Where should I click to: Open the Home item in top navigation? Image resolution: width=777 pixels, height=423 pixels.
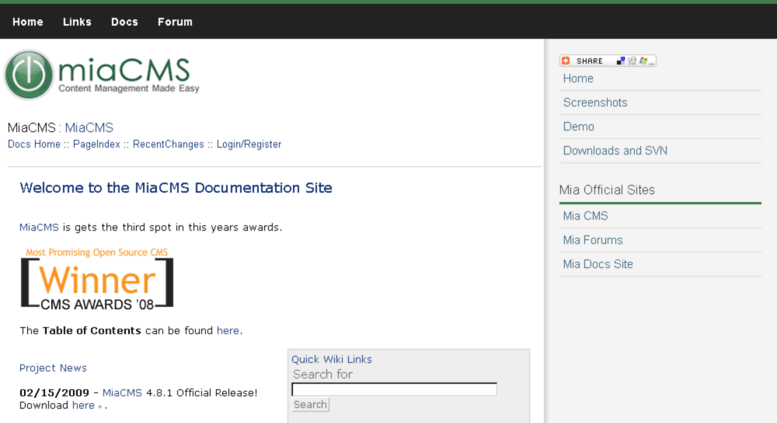pos(28,22)
